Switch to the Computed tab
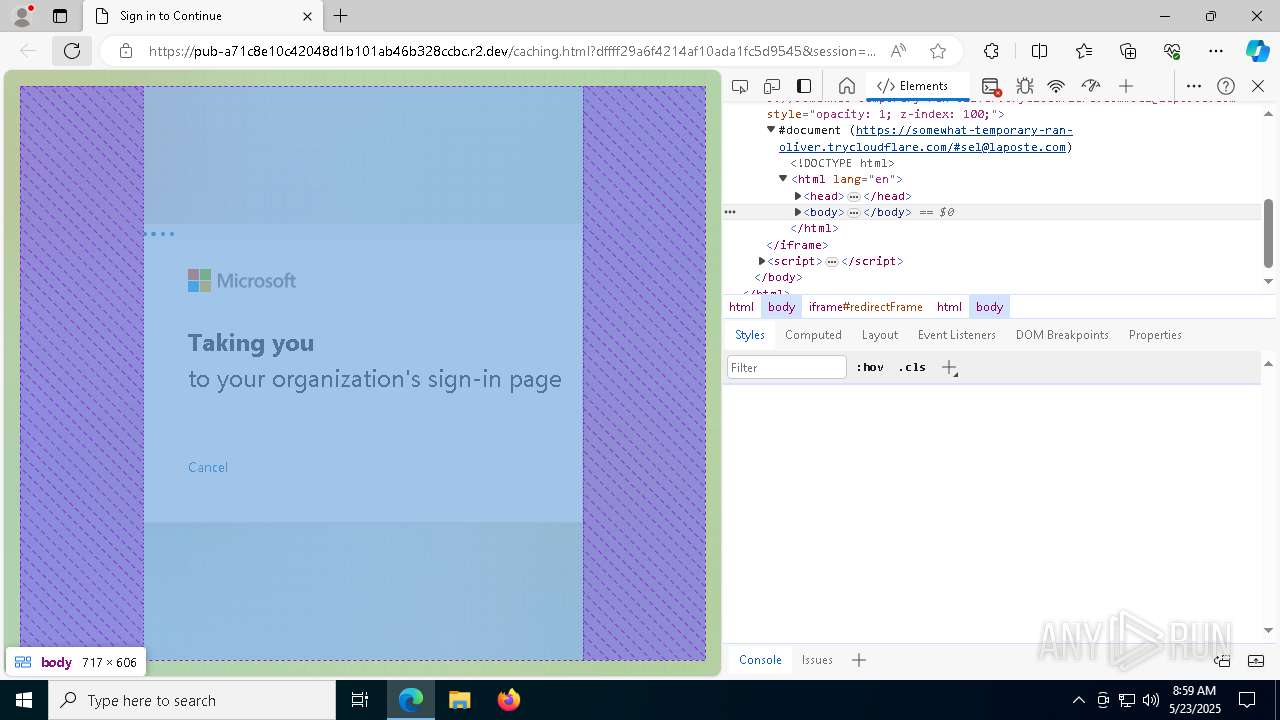Viewport: 1280px width, 720px height. 813,335
